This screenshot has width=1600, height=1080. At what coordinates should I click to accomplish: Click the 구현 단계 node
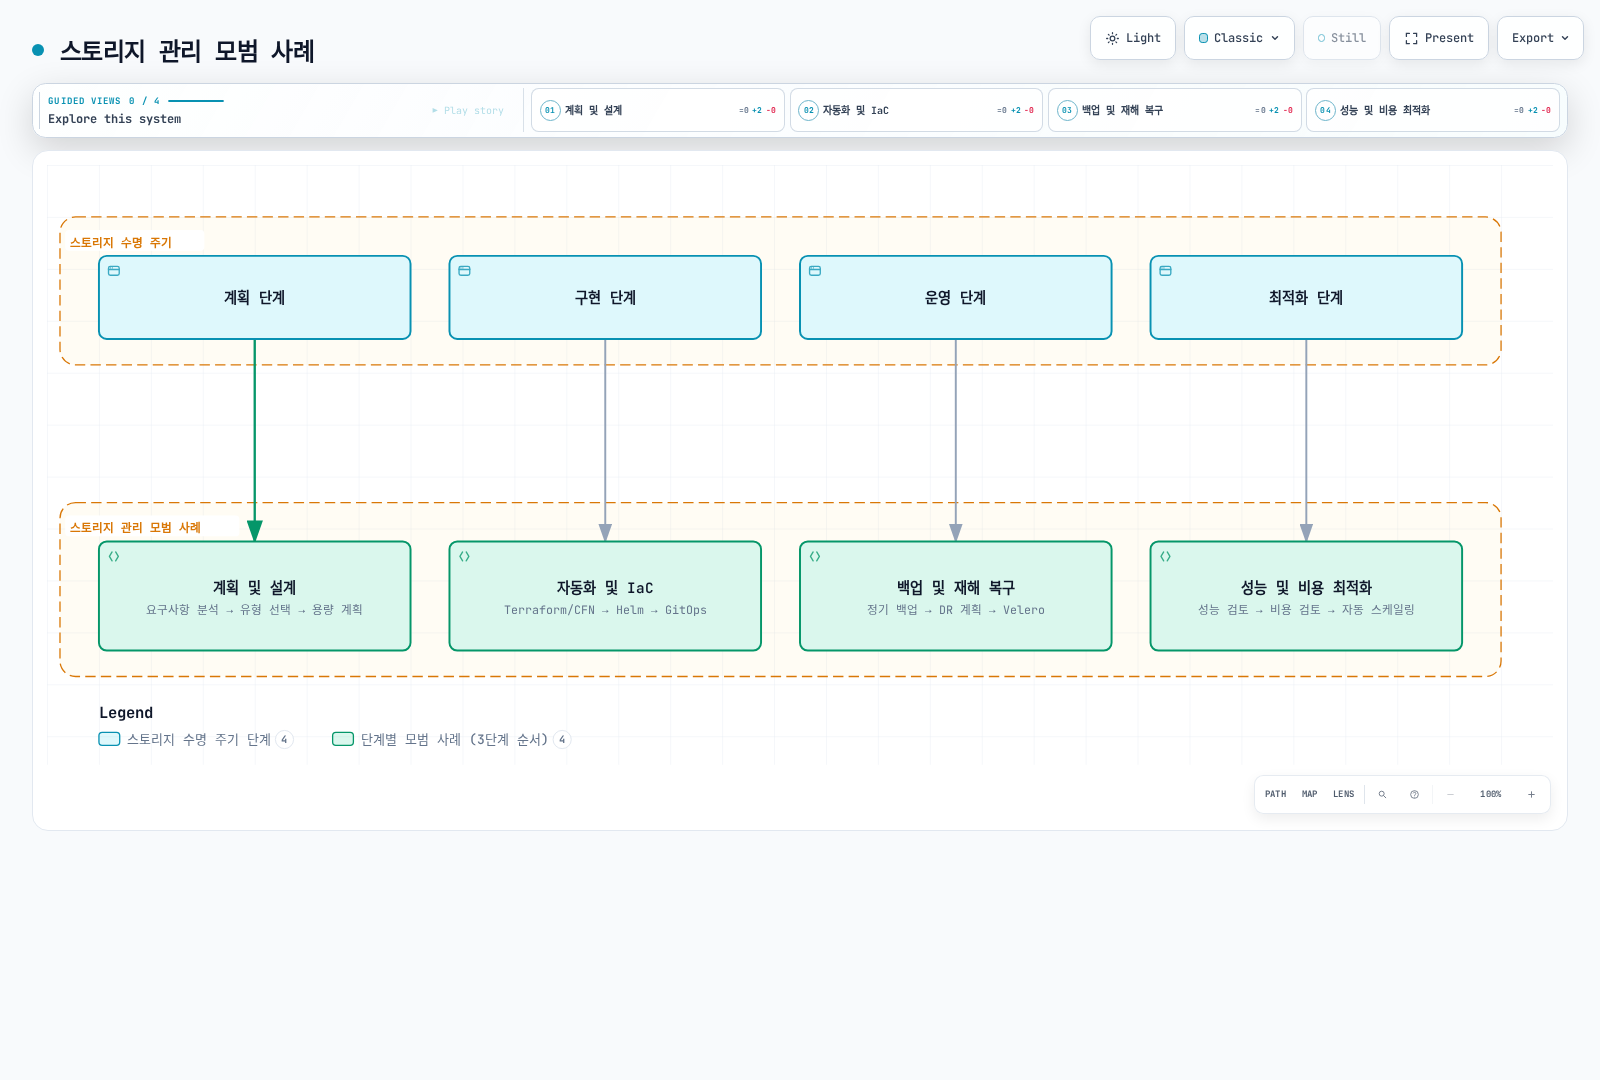click(x=605, y=298)
